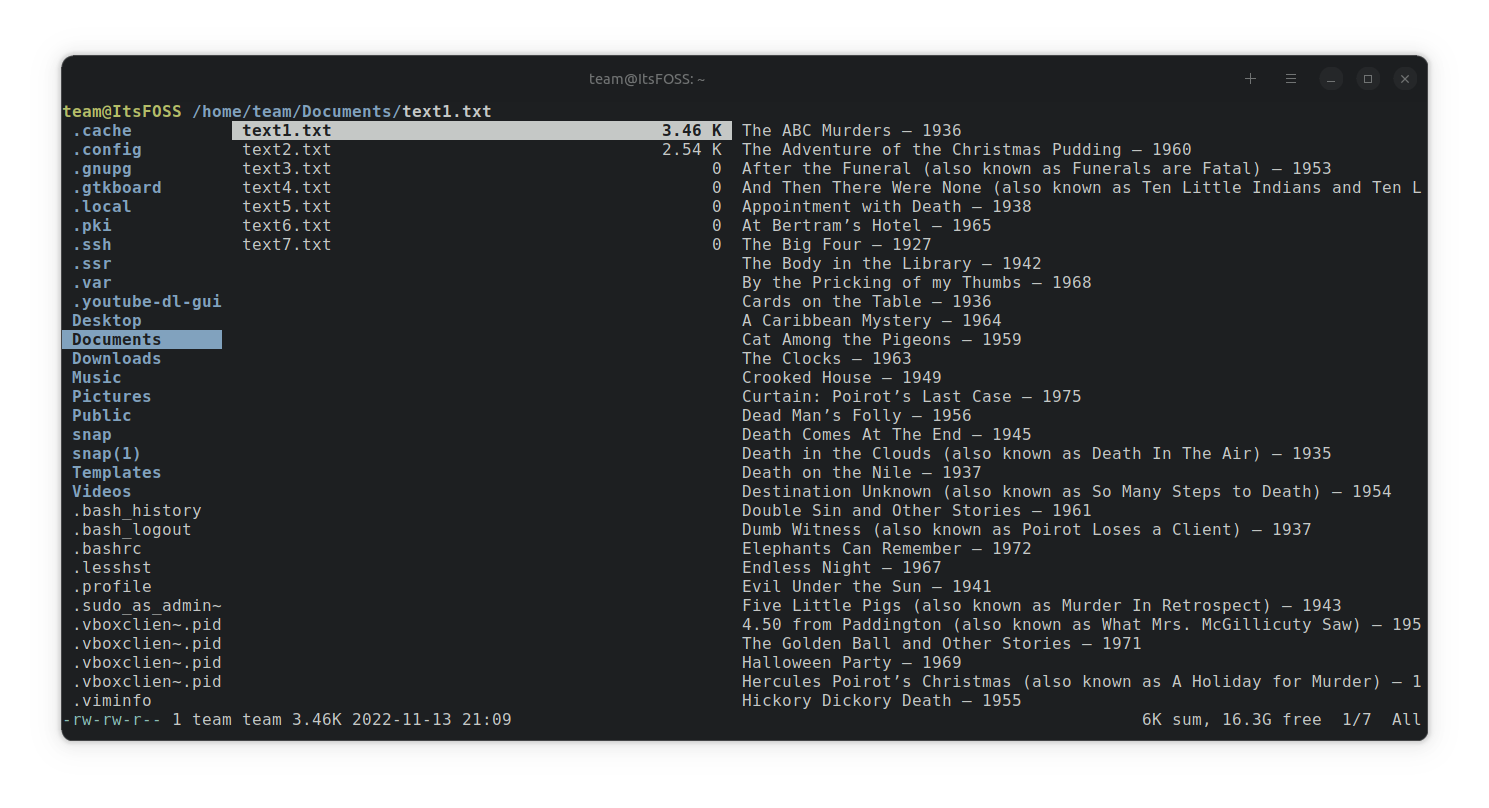Click the 16.3G free space status text
Image resolution: width=1489 pixels, height=808 pixels.
pos(1270,719)
